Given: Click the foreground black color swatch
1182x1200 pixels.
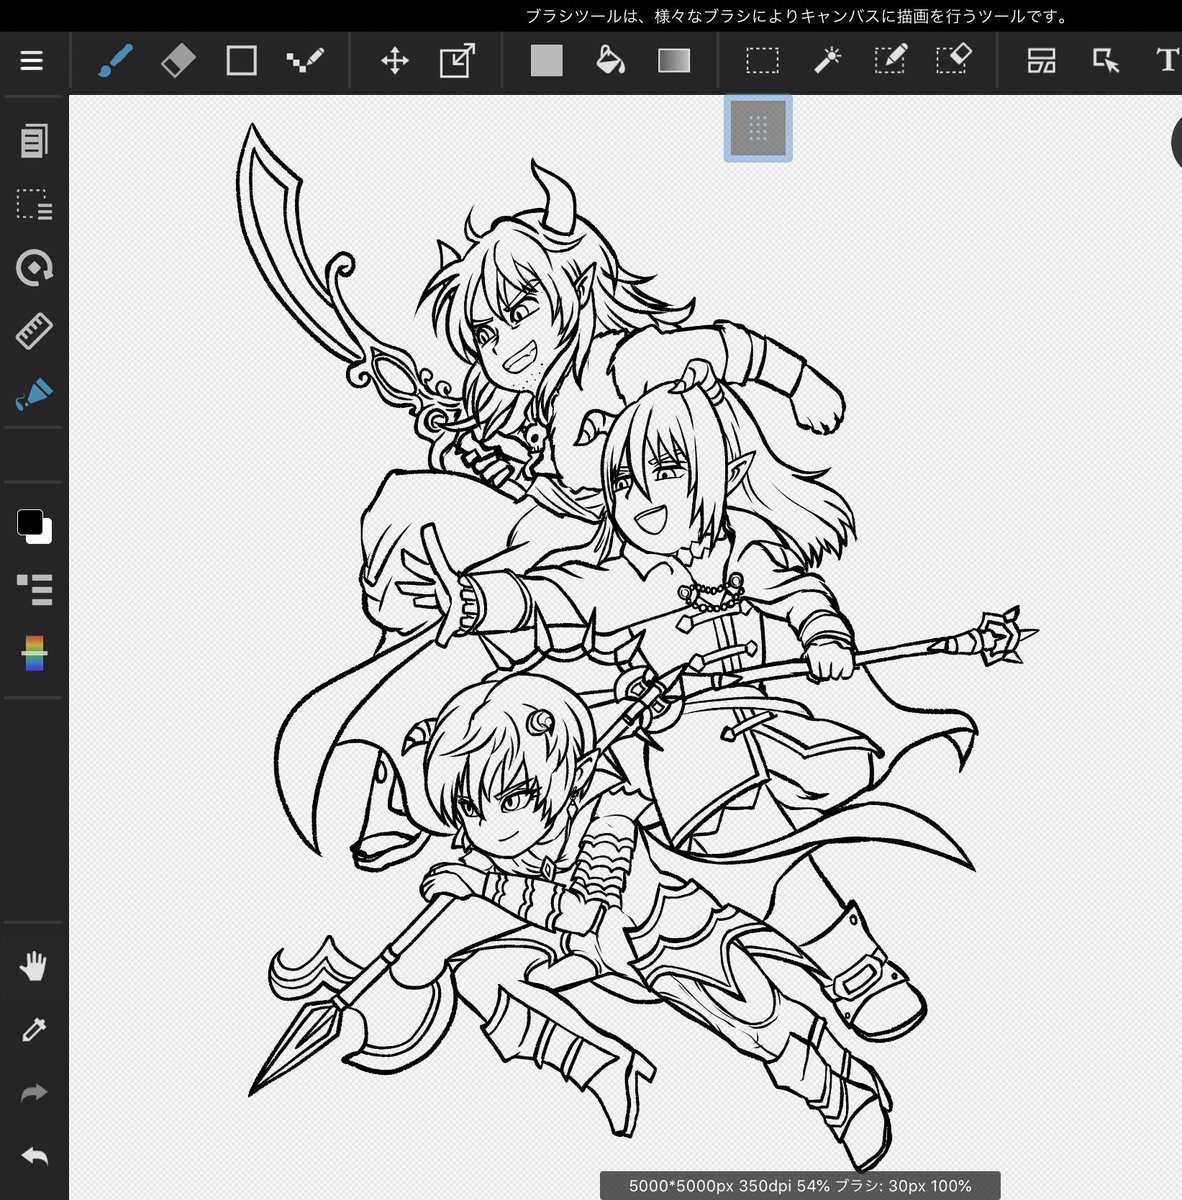Looking at the screenshot, I should 30,522.
